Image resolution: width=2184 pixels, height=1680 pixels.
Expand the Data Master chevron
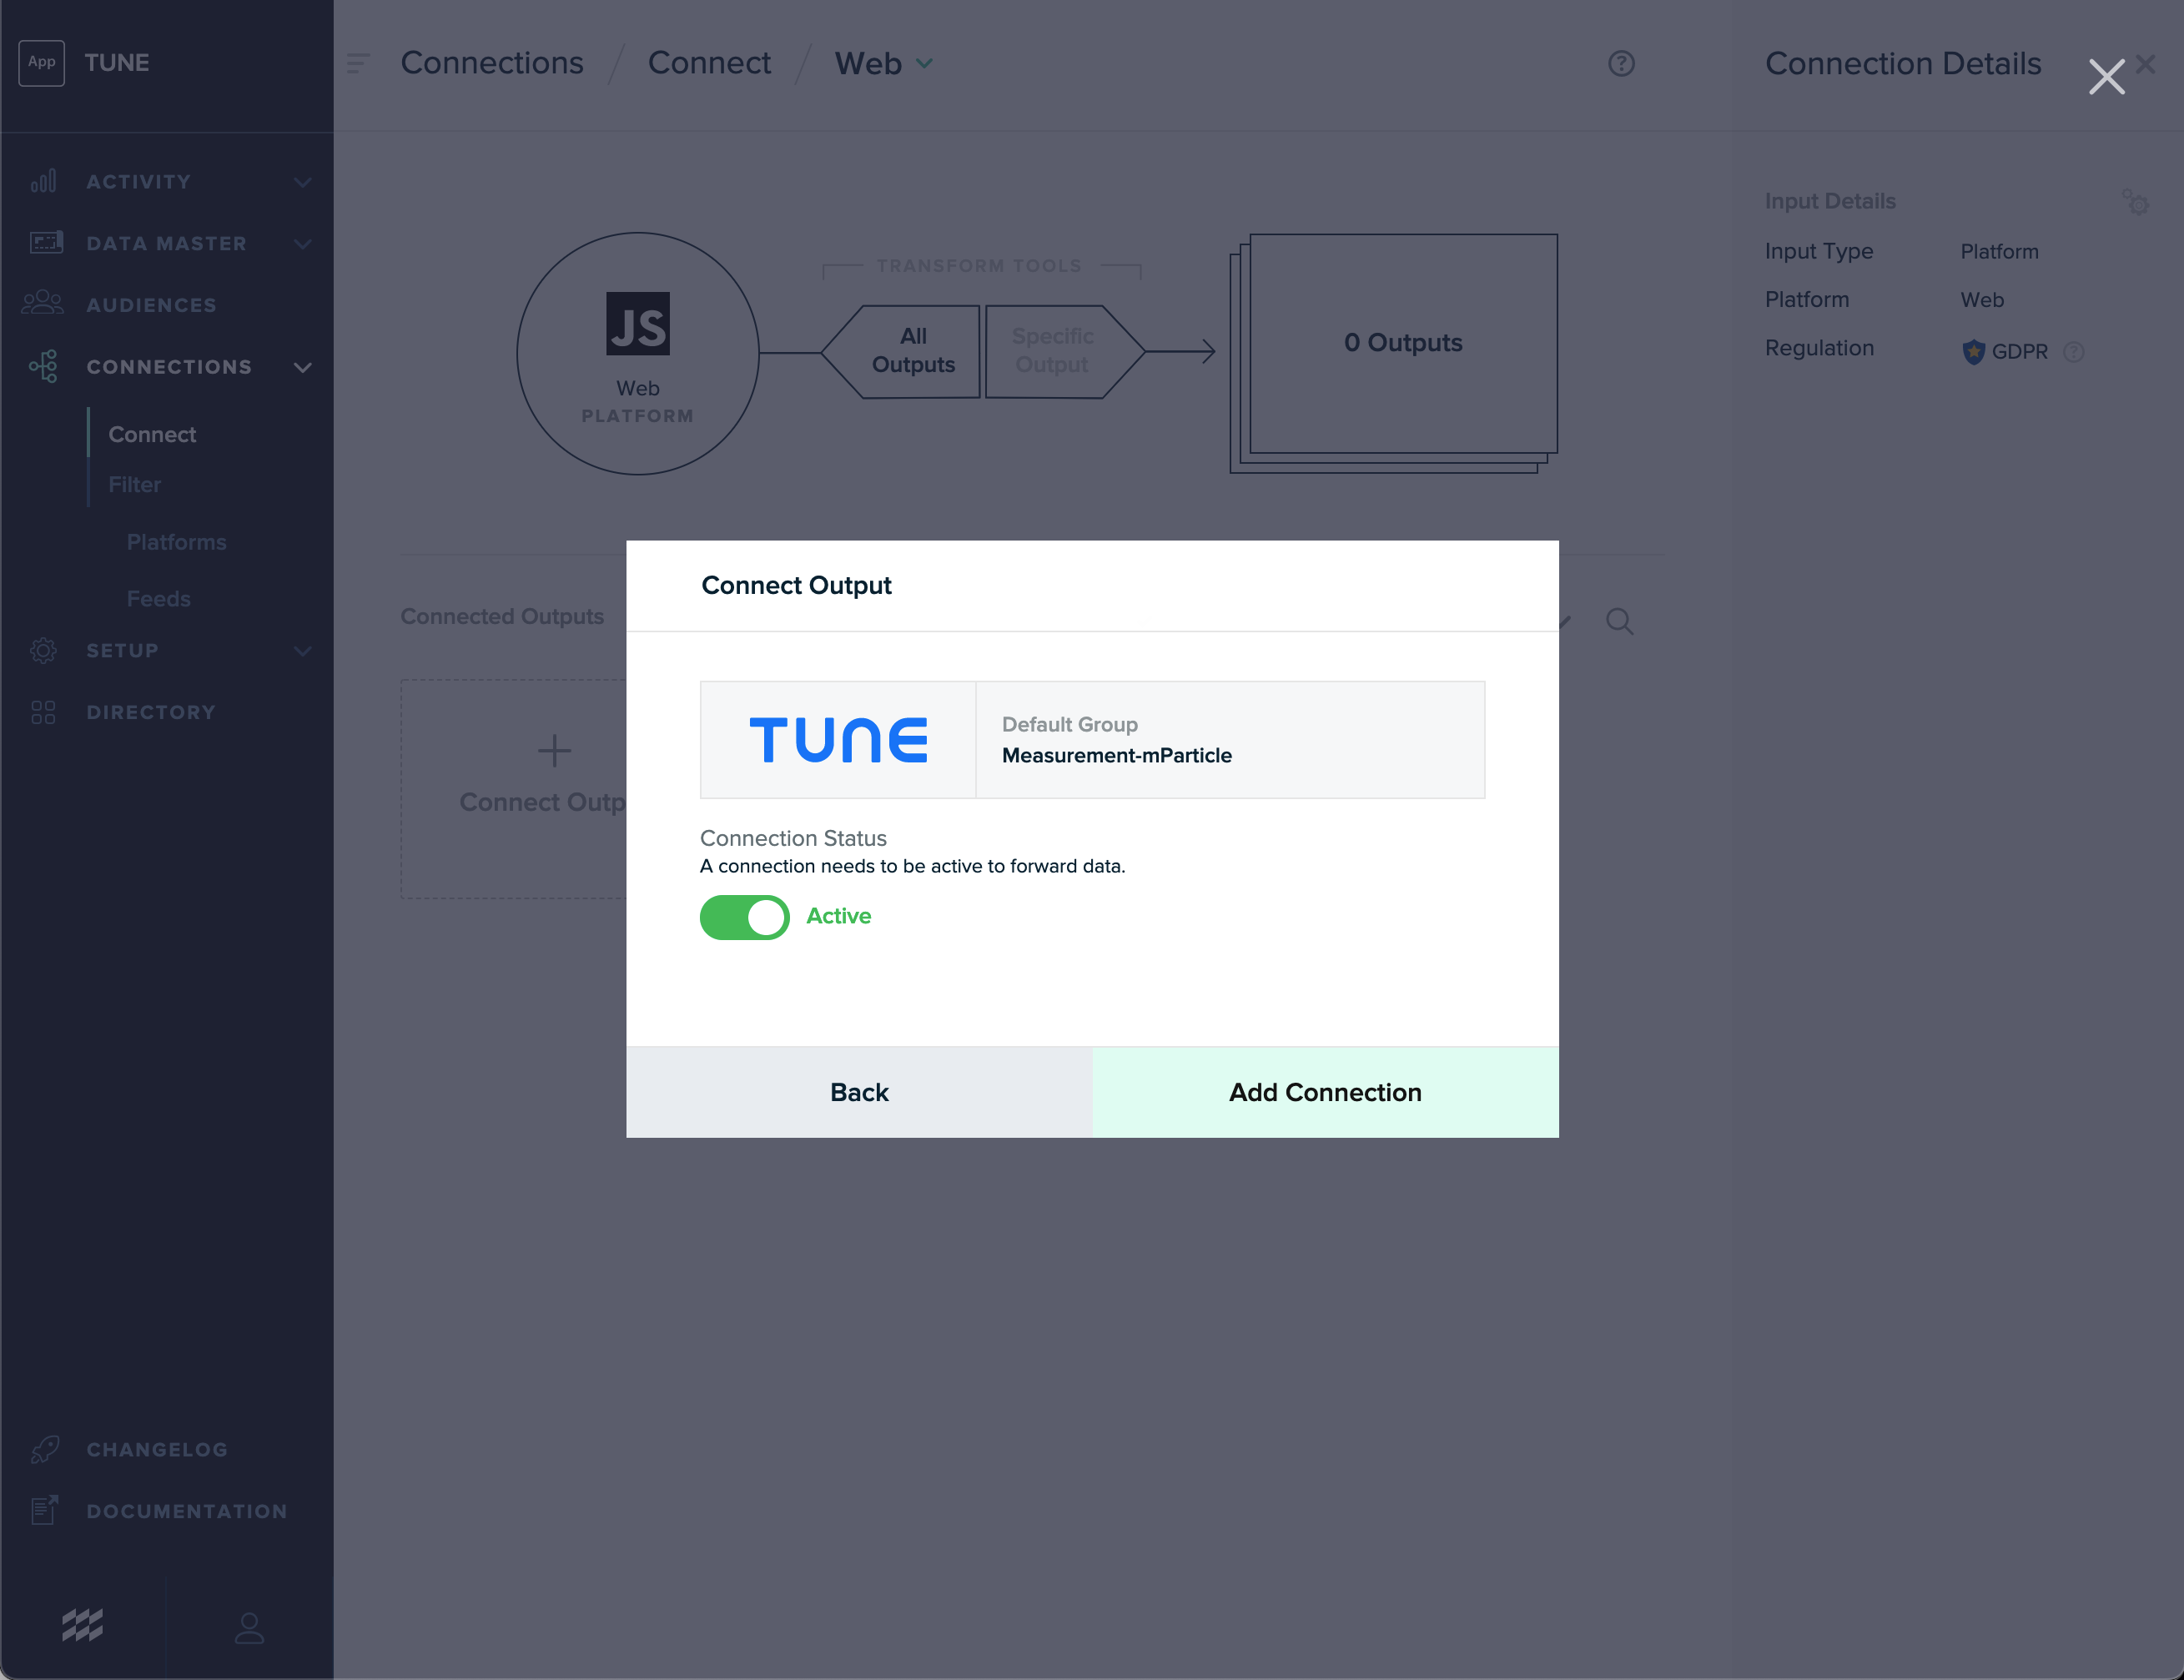(x=303, y=243)
